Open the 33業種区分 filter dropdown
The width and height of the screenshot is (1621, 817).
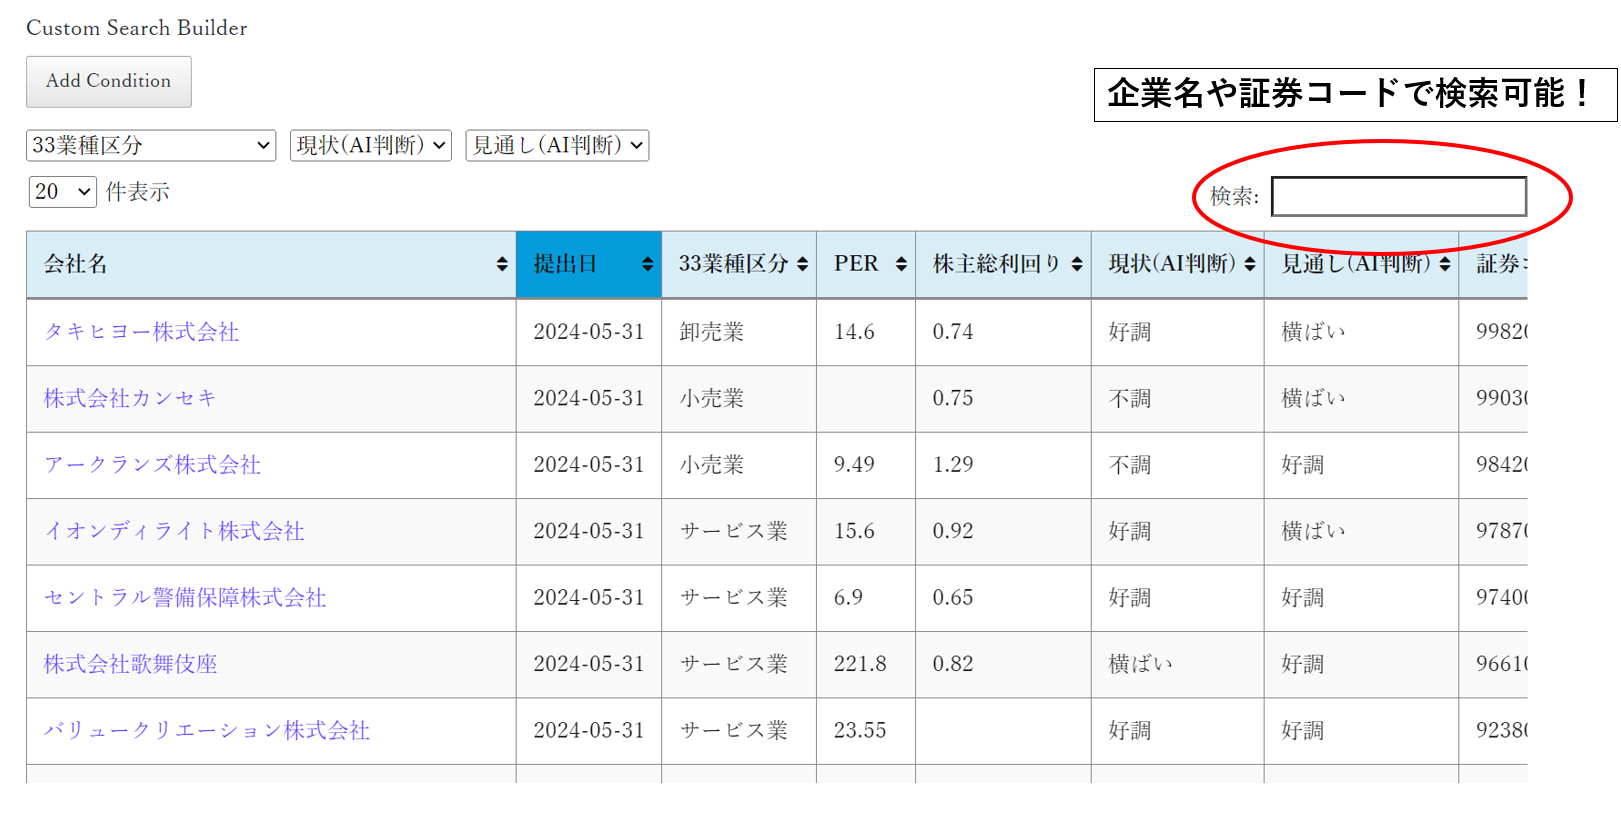click(x=151, y=145)
